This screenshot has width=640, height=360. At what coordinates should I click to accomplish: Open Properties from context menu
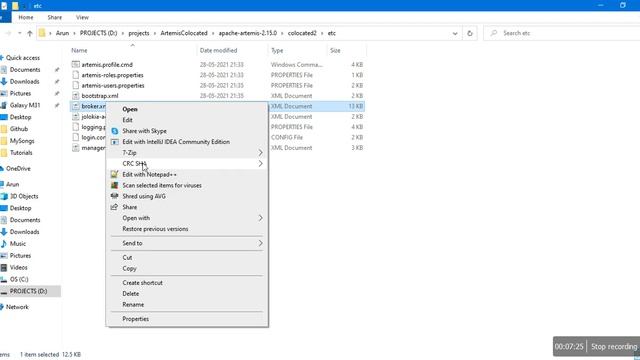[136, 319]
